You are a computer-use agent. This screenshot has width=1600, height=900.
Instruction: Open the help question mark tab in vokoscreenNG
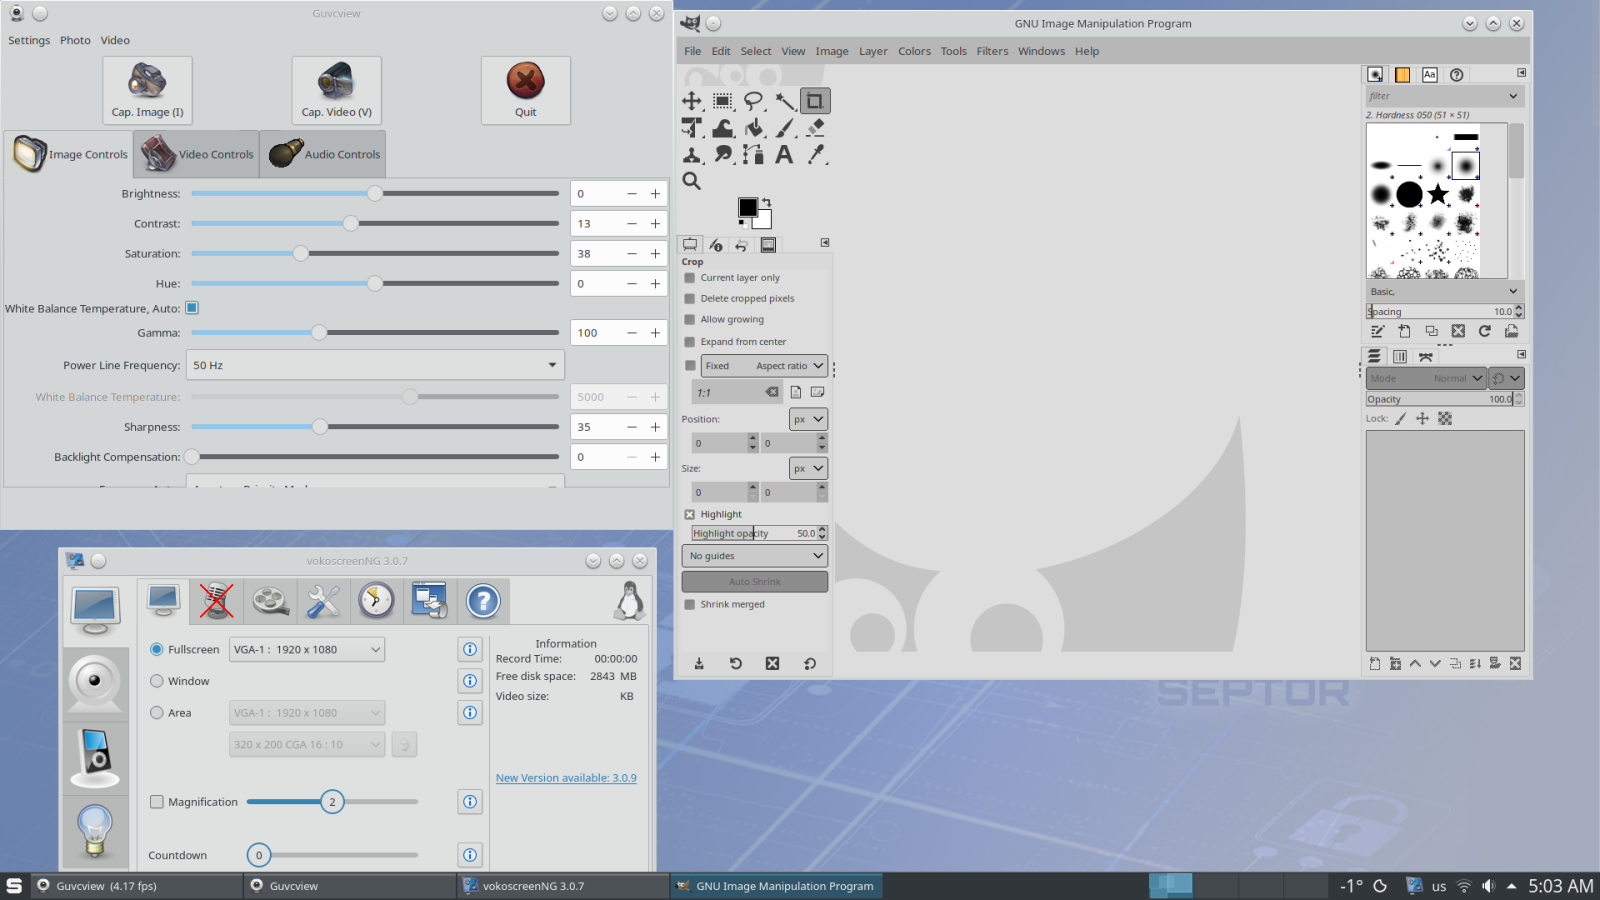pos(483,601)
